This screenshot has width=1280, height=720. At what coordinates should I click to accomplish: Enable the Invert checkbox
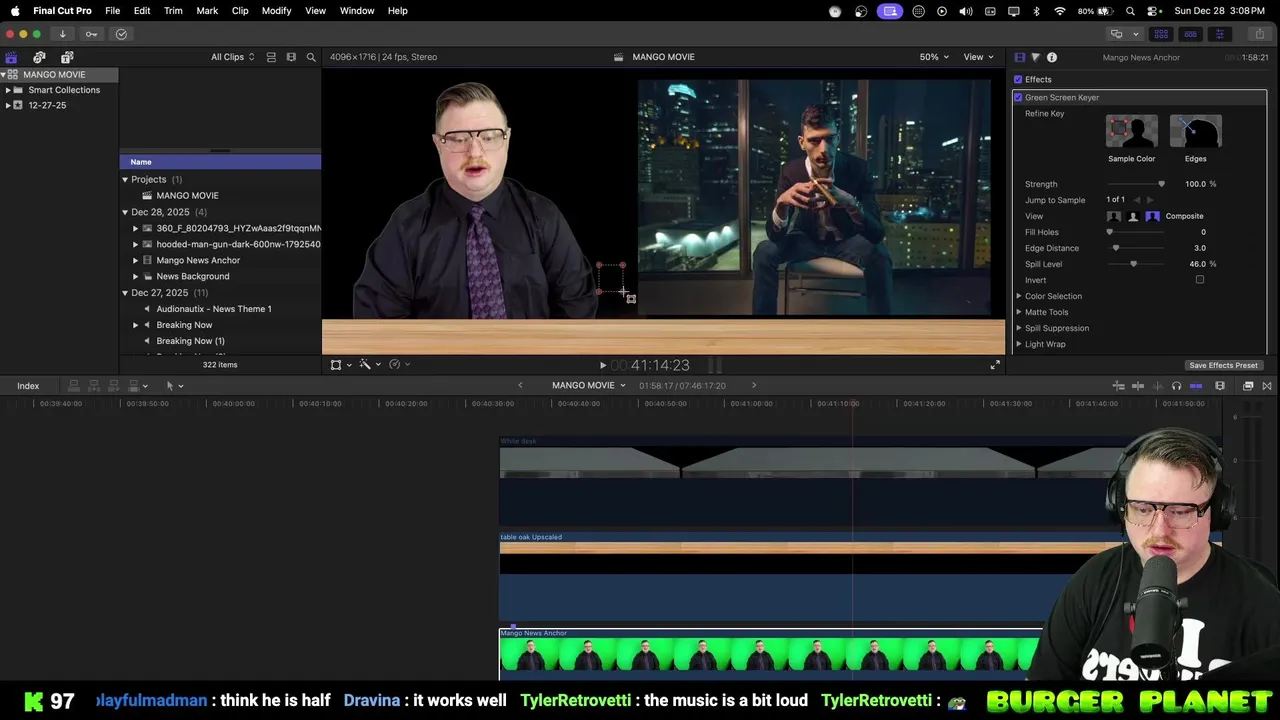[1200, 280]
